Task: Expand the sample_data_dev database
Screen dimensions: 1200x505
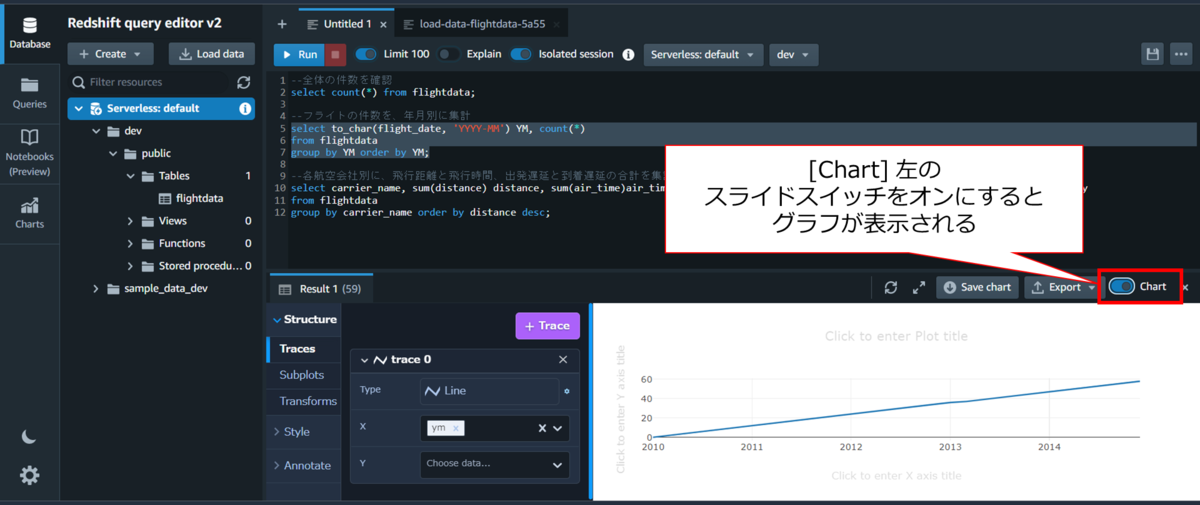Action: point(96,288)
